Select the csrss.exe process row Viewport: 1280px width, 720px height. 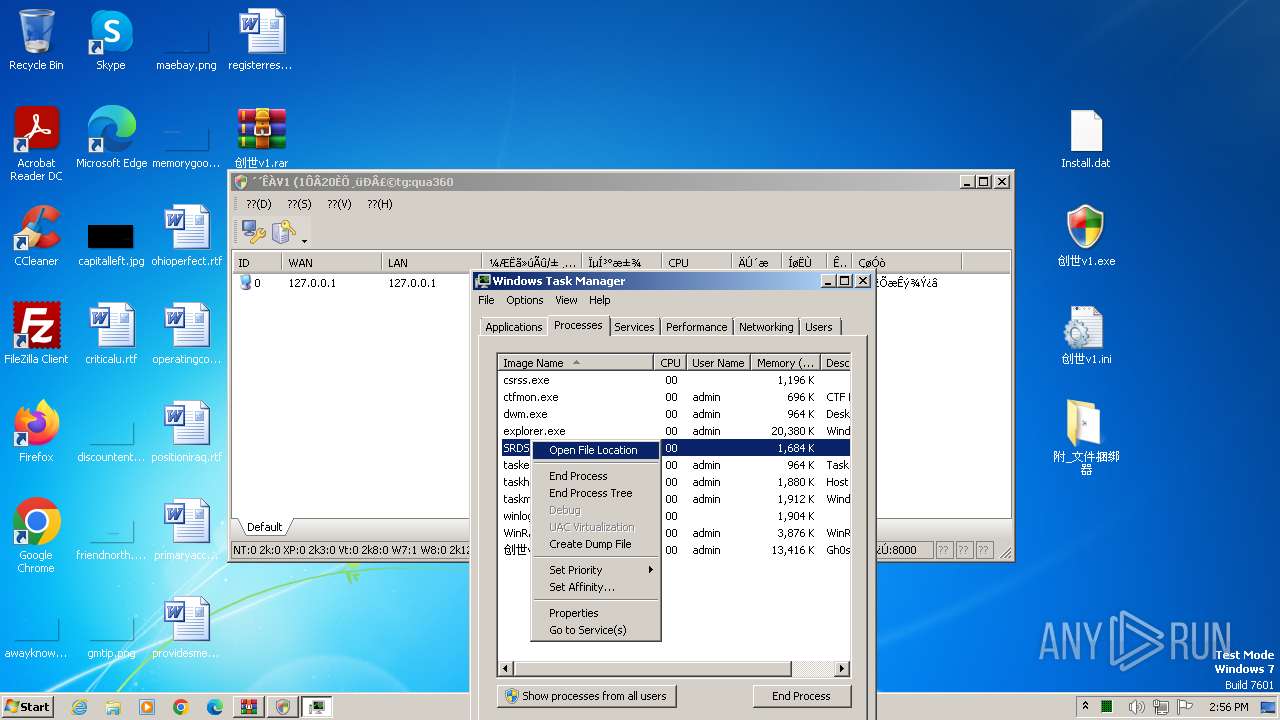674,380
